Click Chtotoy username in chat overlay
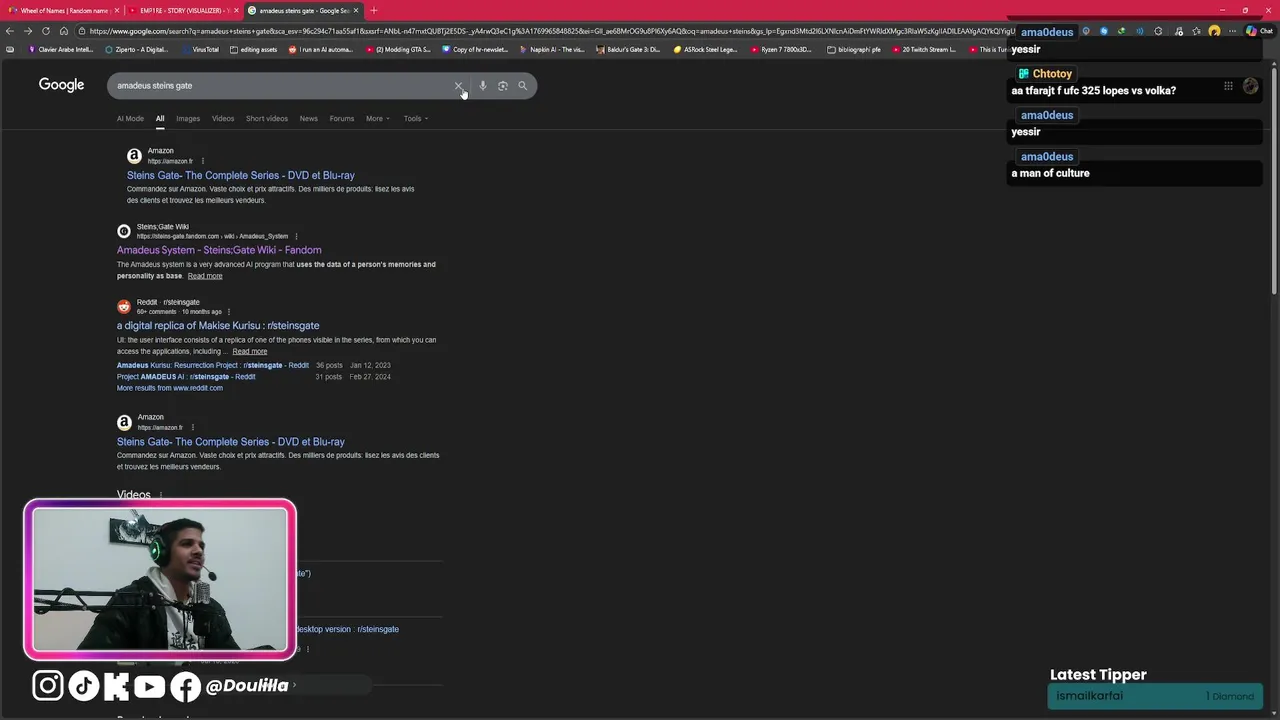This screenshot has width=1280, height=720. point(1052,74)
